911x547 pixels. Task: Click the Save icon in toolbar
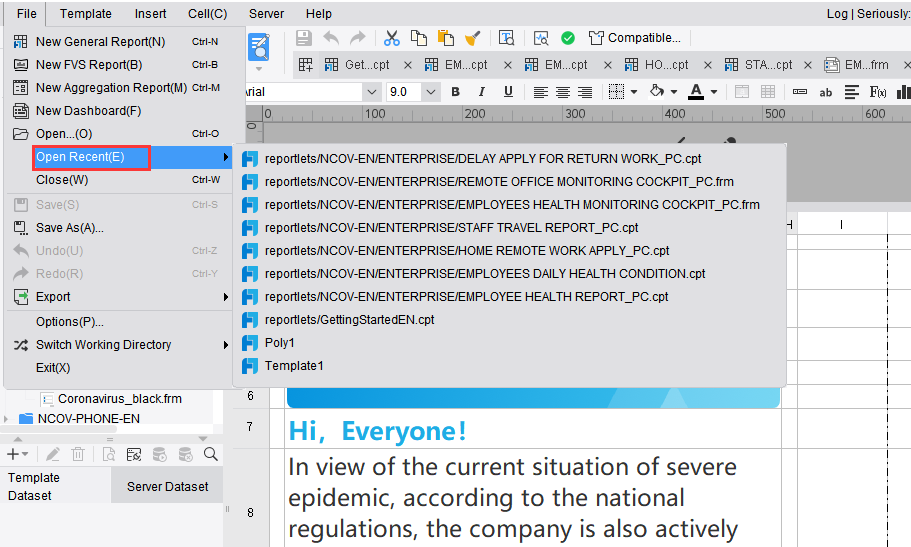pyautogui.click(x=303, y=38)
